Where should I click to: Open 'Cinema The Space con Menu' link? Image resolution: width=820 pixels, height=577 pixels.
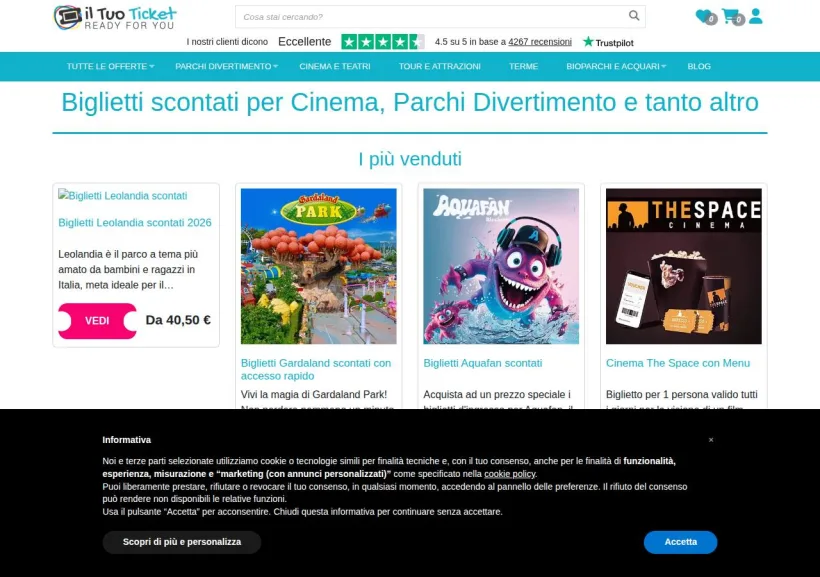click(x=678, y=363)
